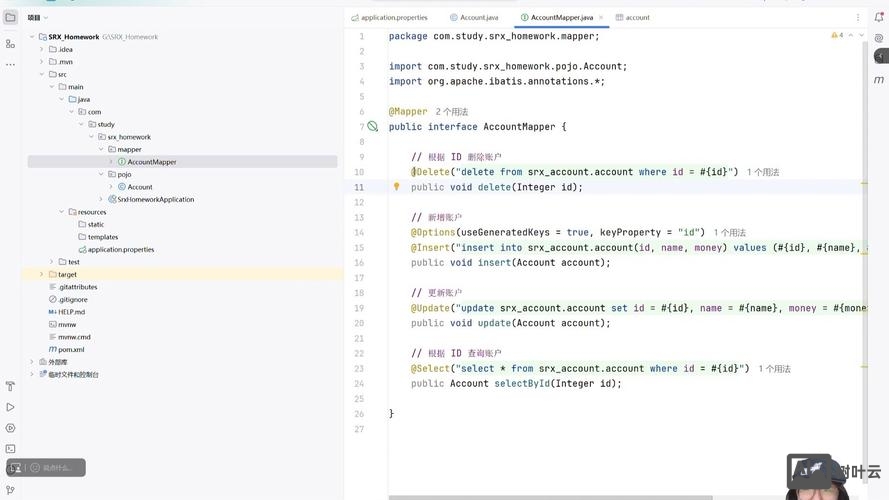
Task: Click the editor horizontal scrollbar
Action: [550, 497]
